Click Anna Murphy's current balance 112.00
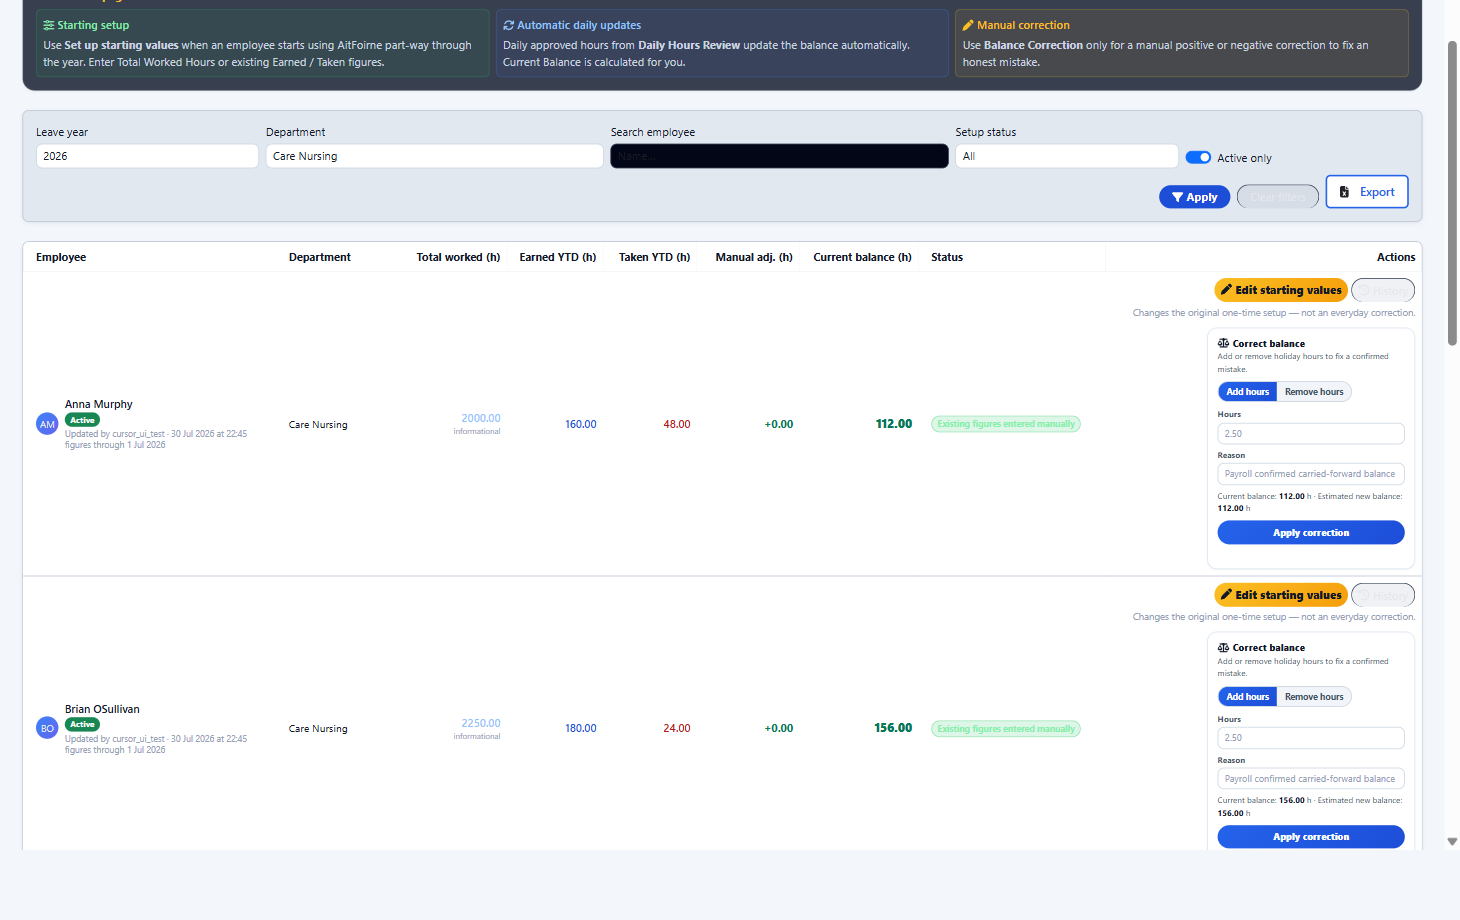Image resolution: width=1460 pixels, height=920 pixels. pos(894,424)
